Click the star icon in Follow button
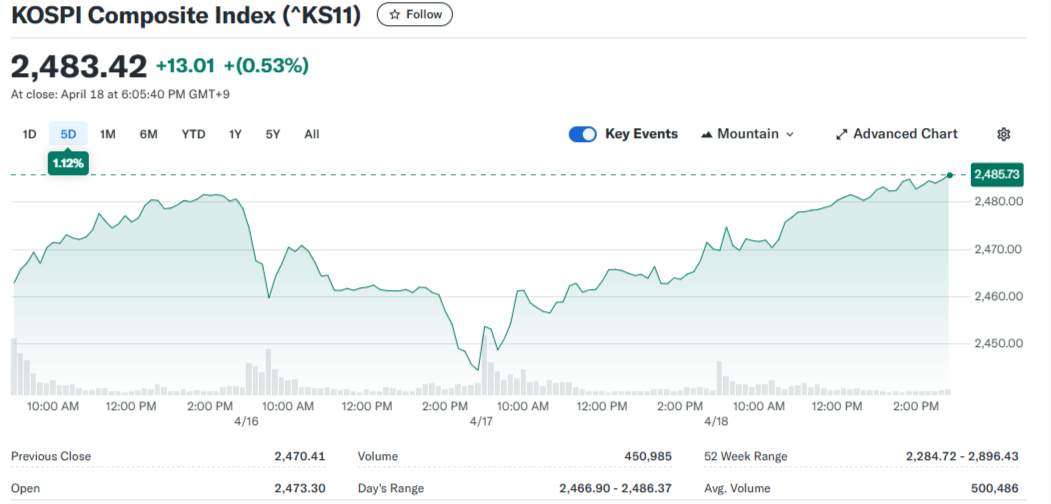 coord(395,14)
